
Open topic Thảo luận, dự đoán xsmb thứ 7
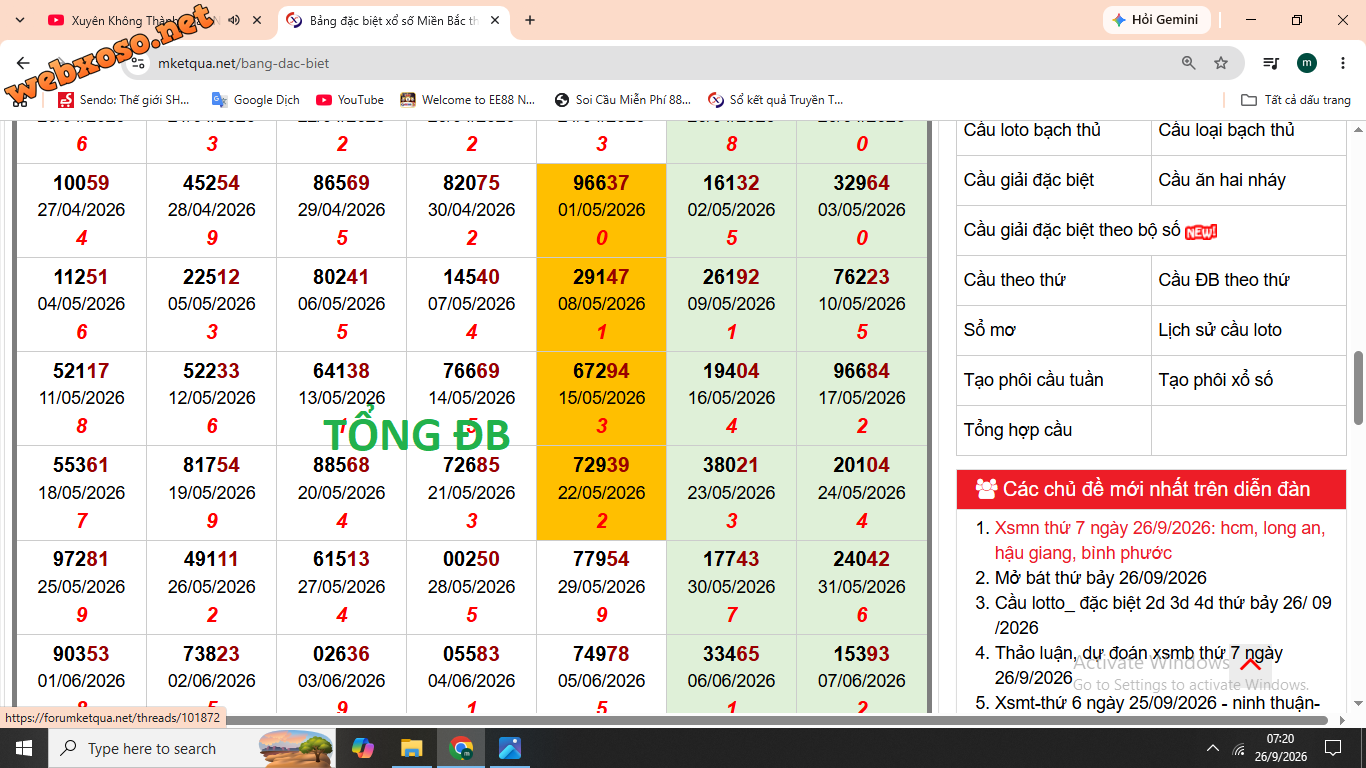pyautogui.click(x=1139, y=665)
